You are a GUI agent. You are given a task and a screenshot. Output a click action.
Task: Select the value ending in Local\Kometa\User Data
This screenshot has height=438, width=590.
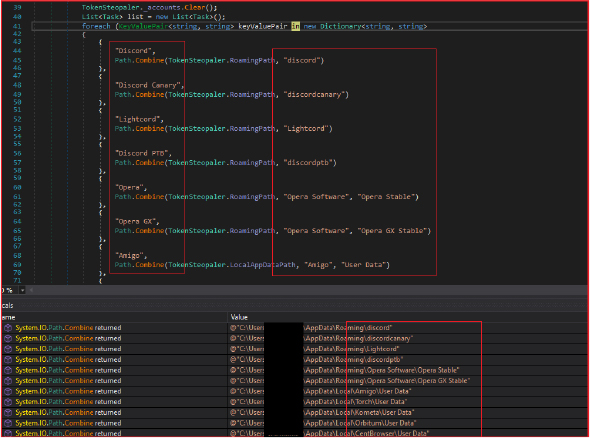(322, 412)
